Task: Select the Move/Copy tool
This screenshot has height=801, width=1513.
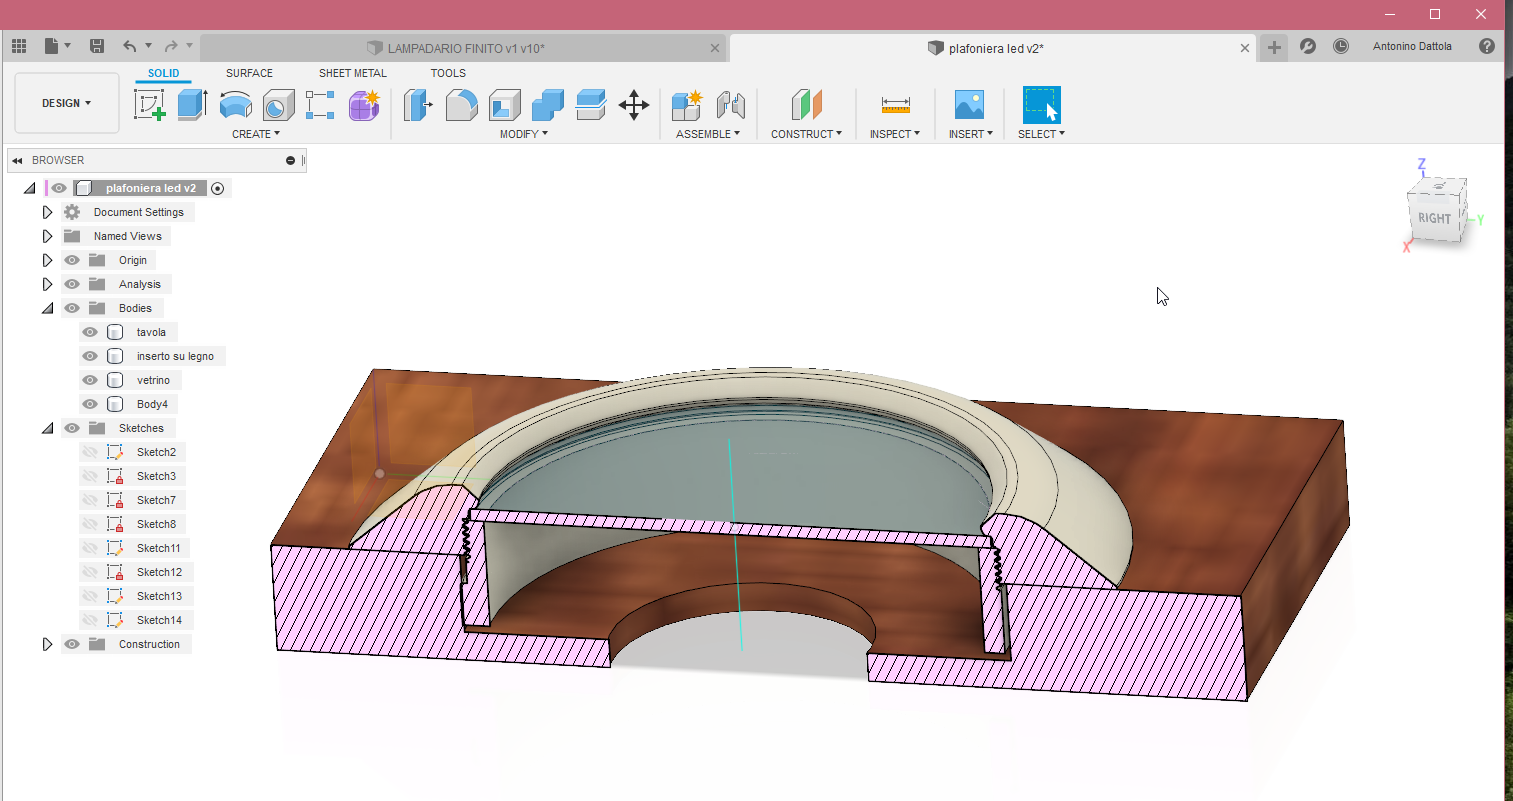Action: point(634,104)
